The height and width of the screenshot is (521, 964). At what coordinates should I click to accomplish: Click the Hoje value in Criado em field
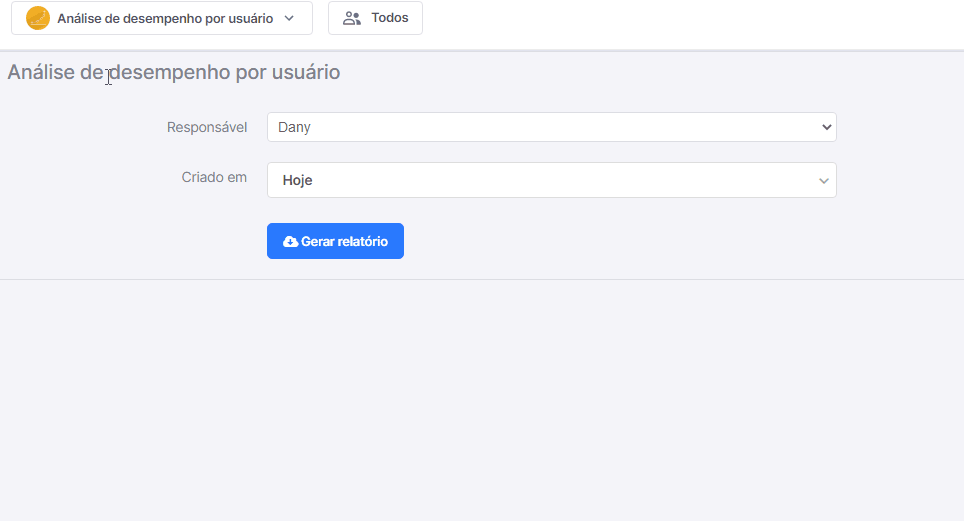click(298, 180)
